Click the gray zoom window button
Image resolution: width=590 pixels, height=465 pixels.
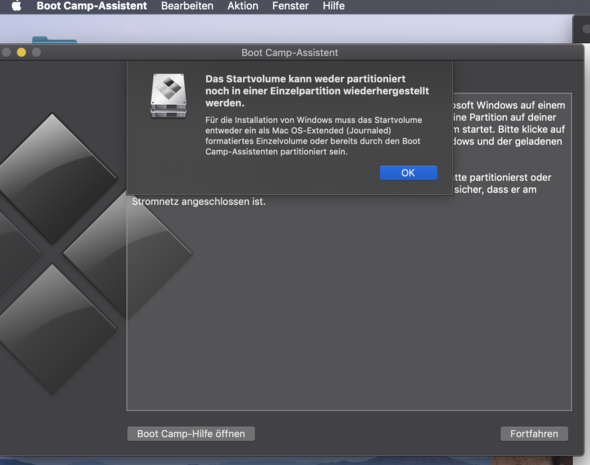pos(36,52)
